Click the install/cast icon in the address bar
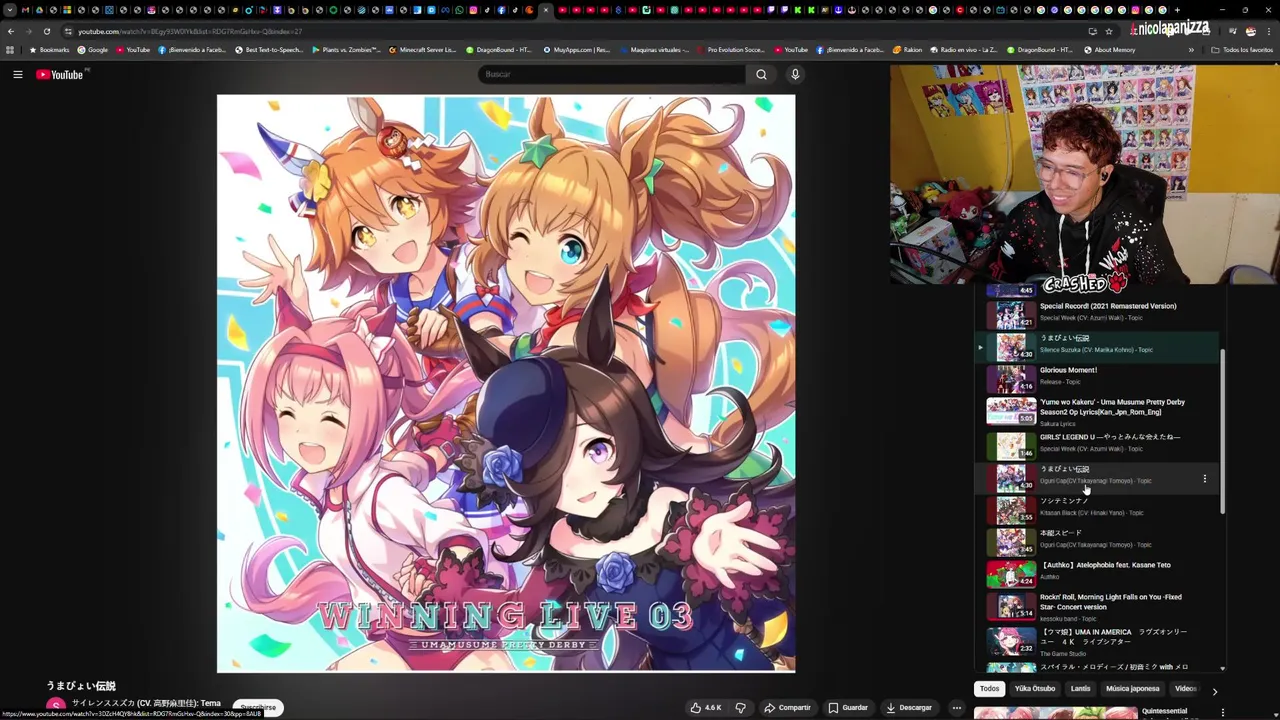Image resolution: width=1280 pixels, height=720 pixels. (1092, 31)
